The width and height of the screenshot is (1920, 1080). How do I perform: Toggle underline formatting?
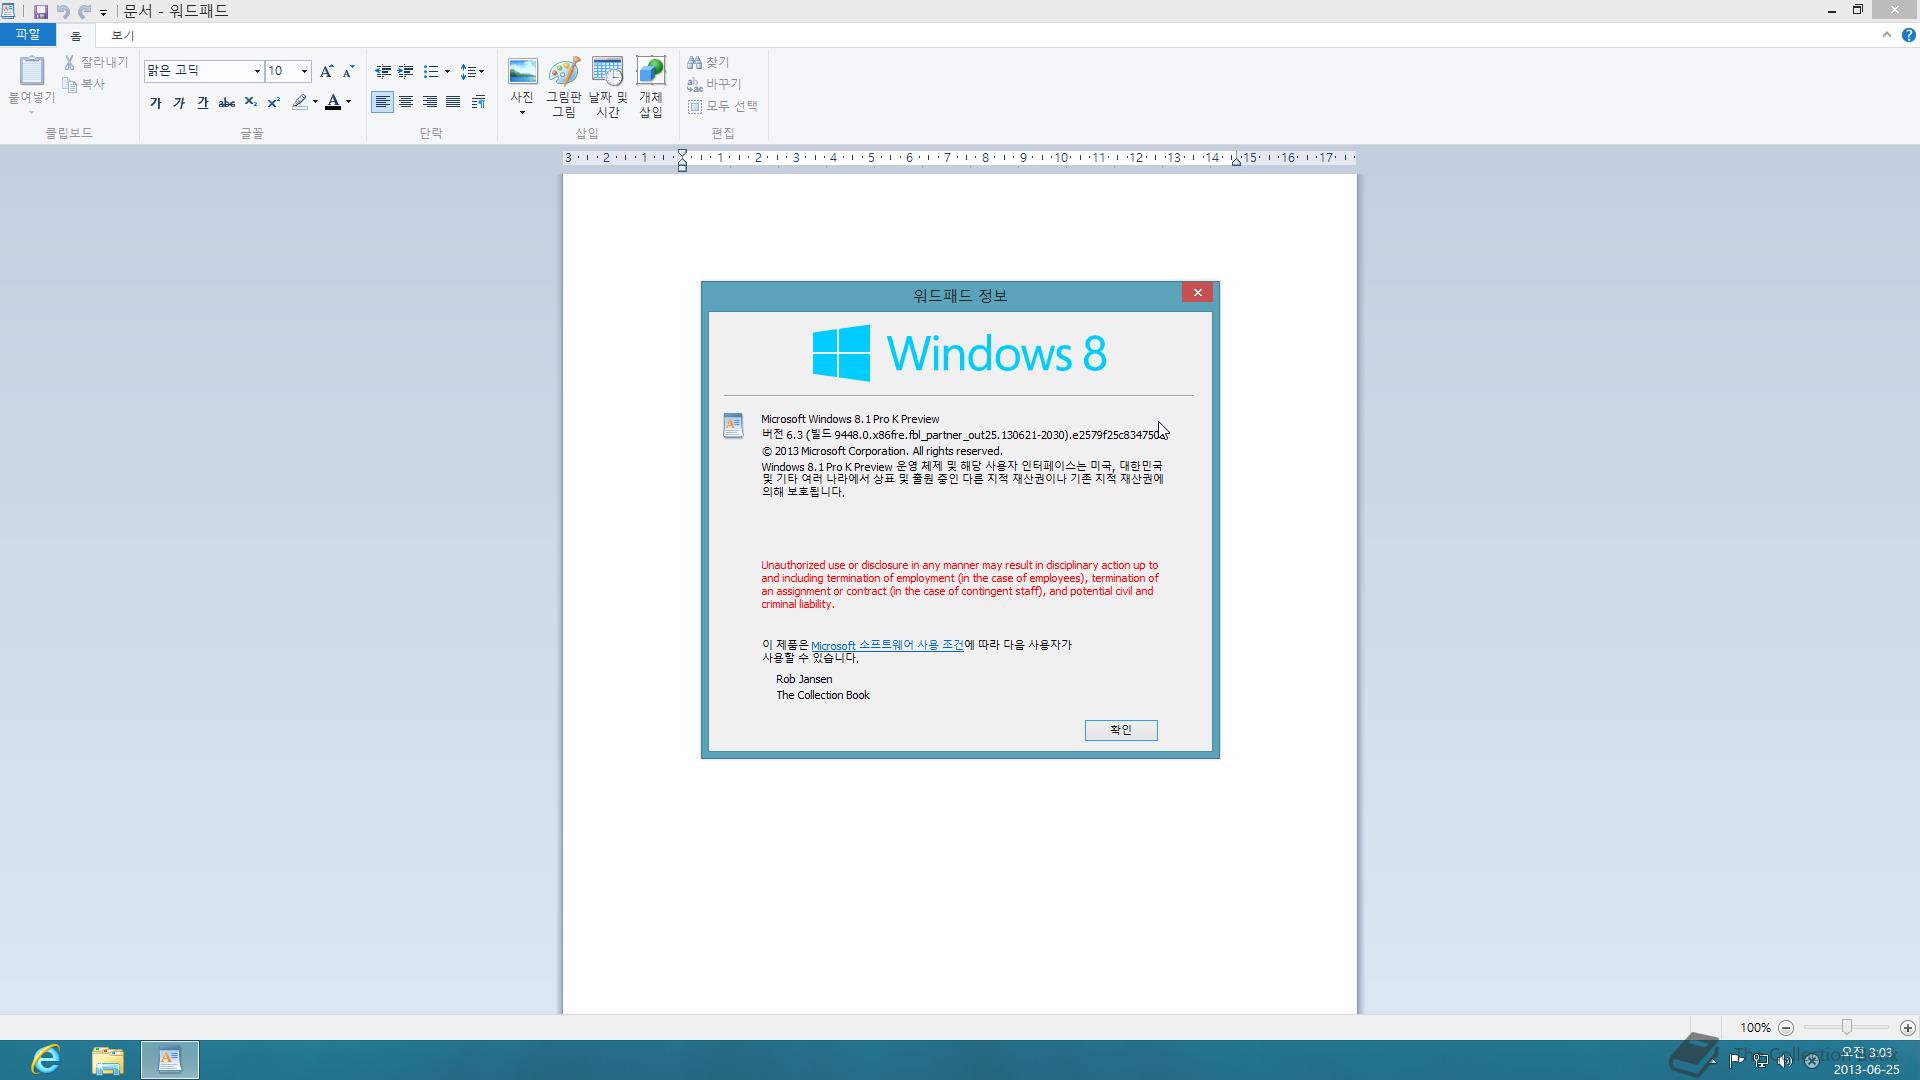click(203, 102)
